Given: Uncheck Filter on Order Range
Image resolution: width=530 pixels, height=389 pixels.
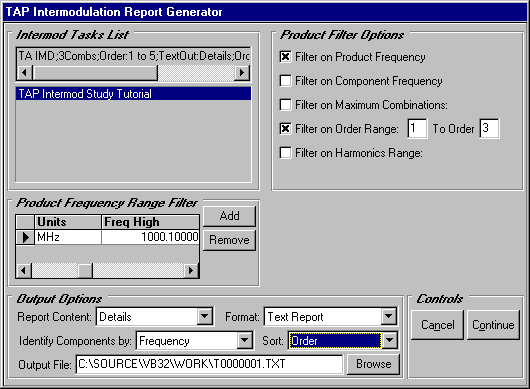Looking at the screenshot, I should 285,129.
